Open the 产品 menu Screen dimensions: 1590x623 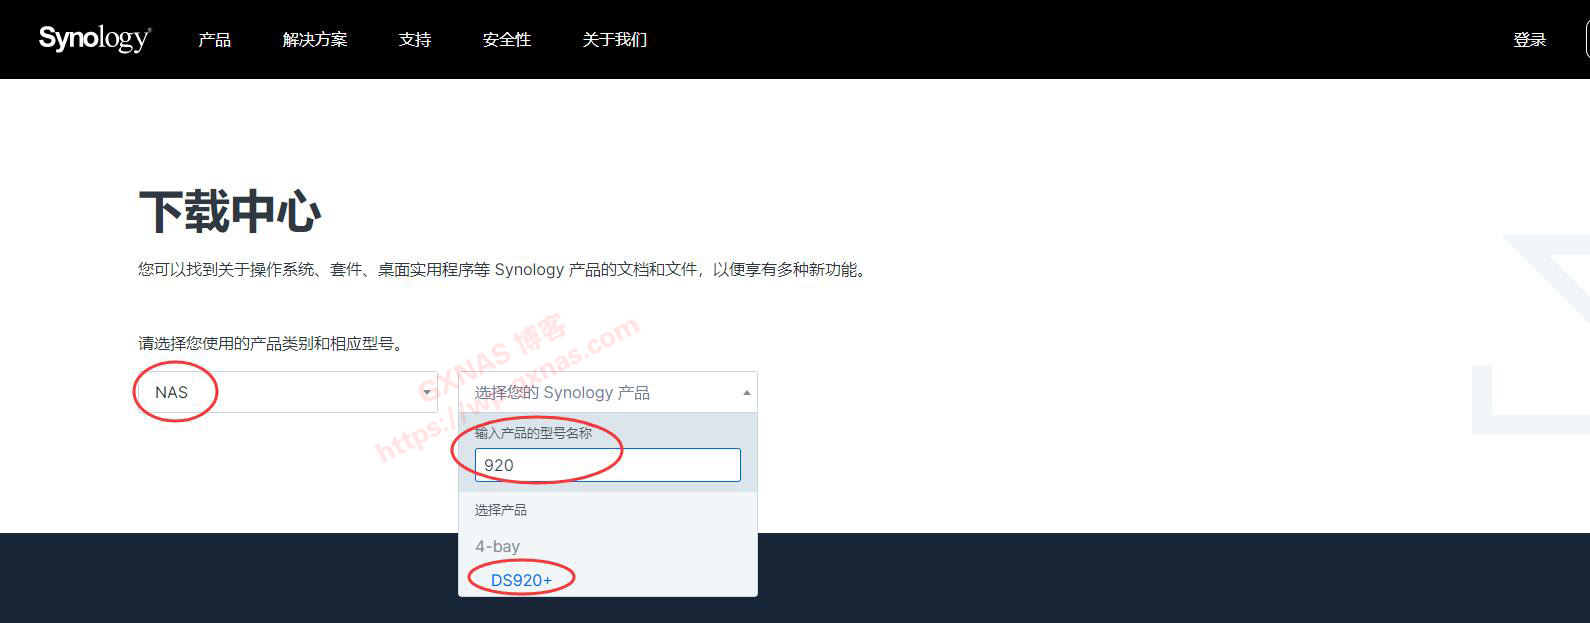point(214,40)
